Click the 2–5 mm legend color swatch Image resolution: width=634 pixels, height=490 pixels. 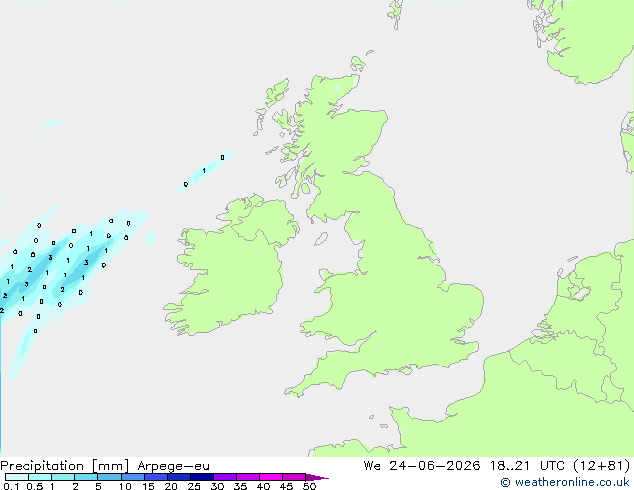pos(86,477)
